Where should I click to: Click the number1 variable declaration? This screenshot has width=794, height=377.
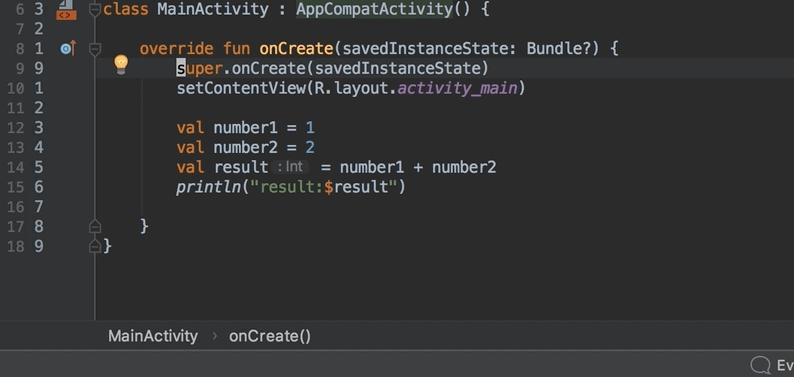[246, 128]
